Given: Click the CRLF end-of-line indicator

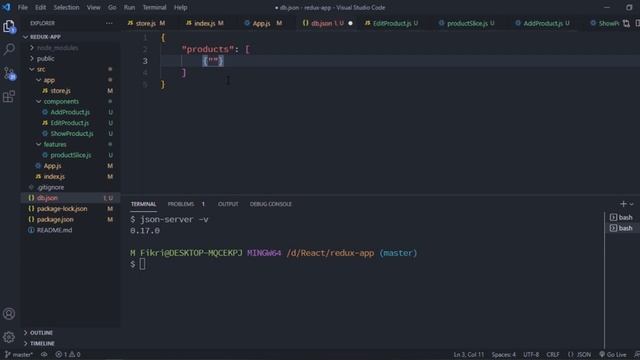Looking at the screenshot, I should pyautogui.click(x=553, y=355).
